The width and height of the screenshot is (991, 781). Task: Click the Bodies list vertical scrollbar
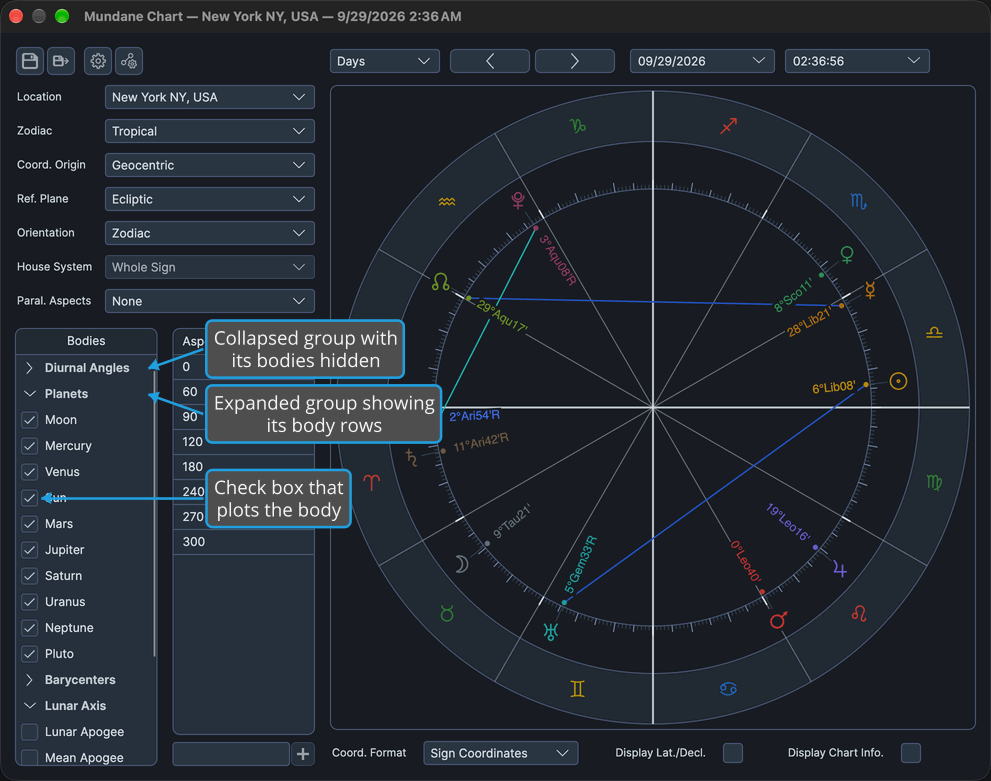(154, 512)
